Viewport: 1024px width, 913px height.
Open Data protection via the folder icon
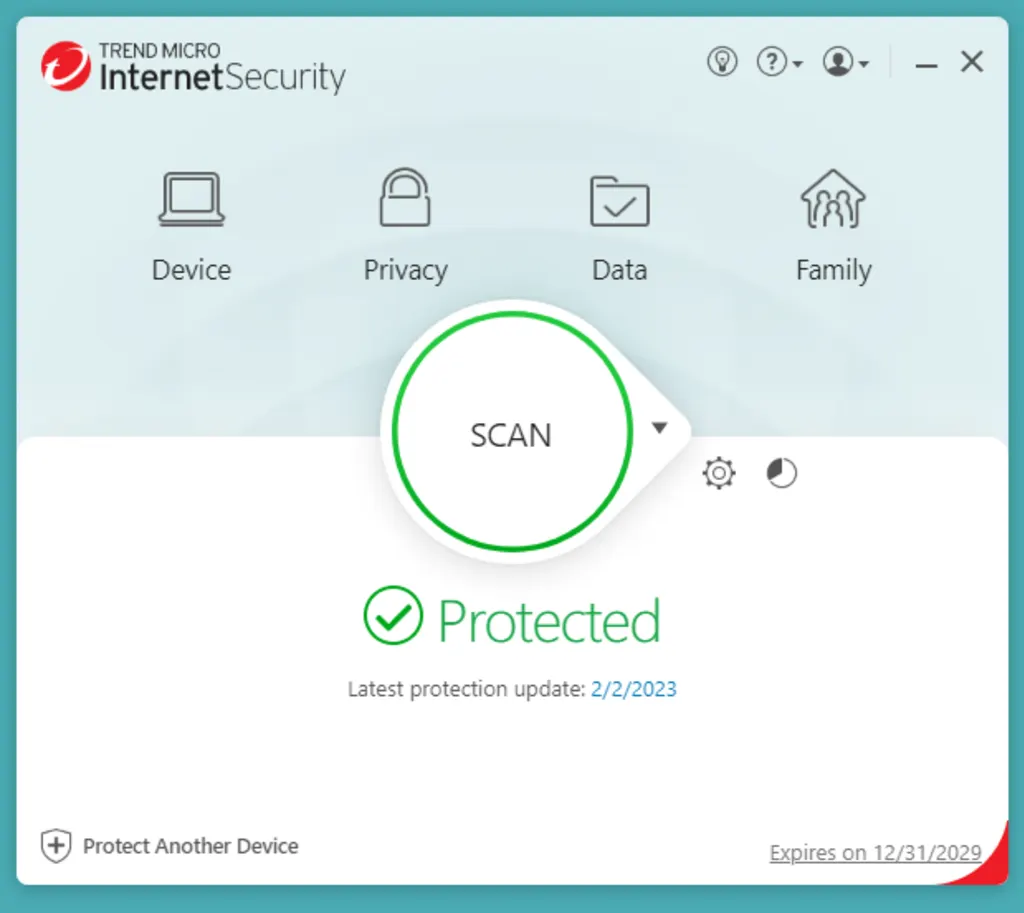[619, 198]
